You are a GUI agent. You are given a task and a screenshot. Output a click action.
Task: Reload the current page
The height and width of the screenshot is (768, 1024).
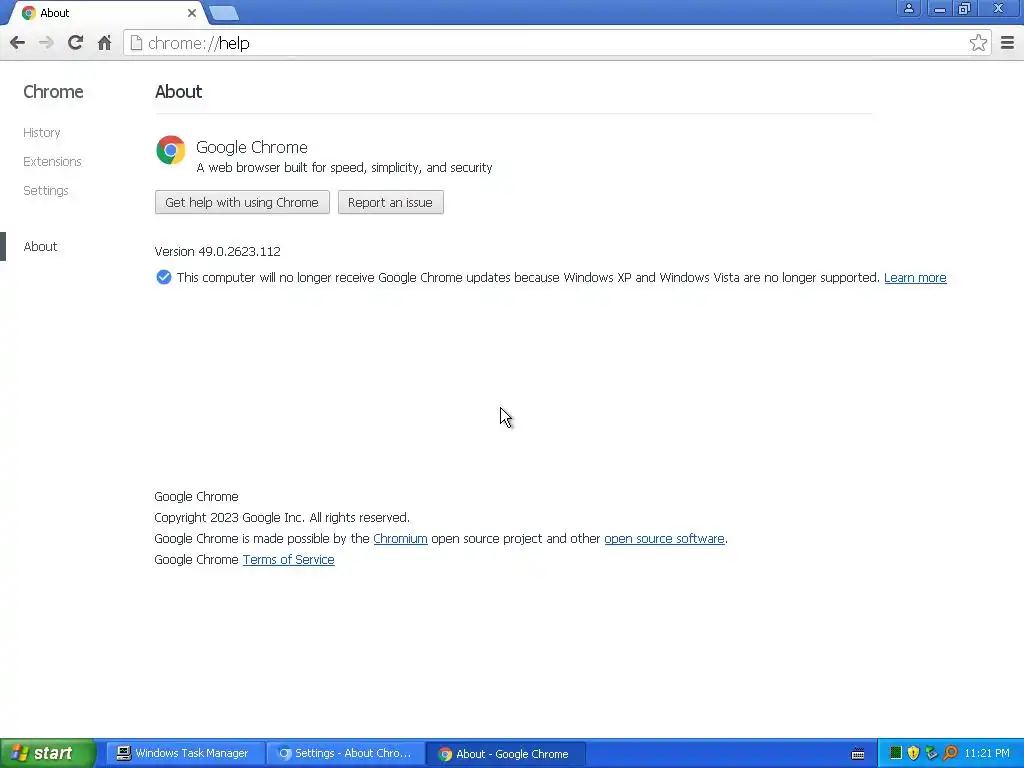75,43
